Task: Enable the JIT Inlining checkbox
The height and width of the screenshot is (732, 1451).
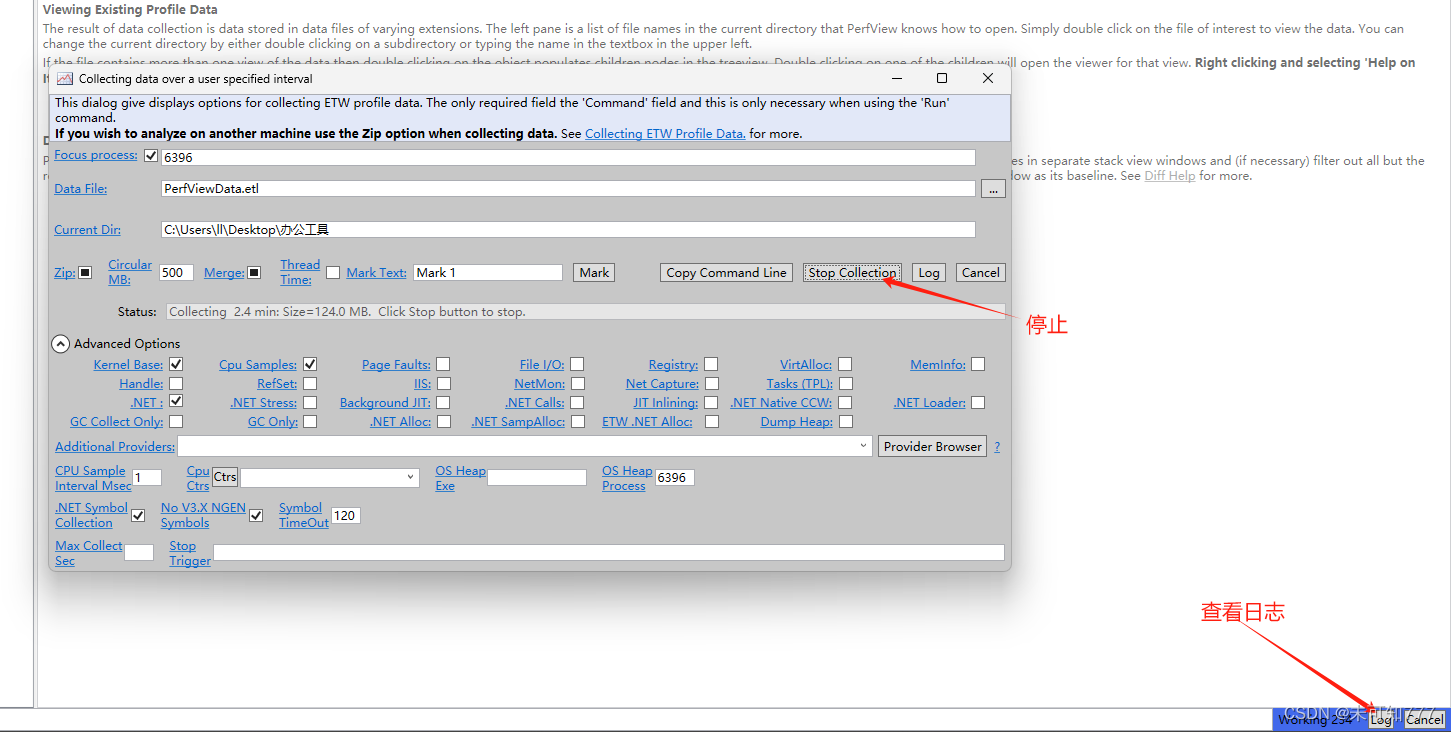Action: click(711, 402)
